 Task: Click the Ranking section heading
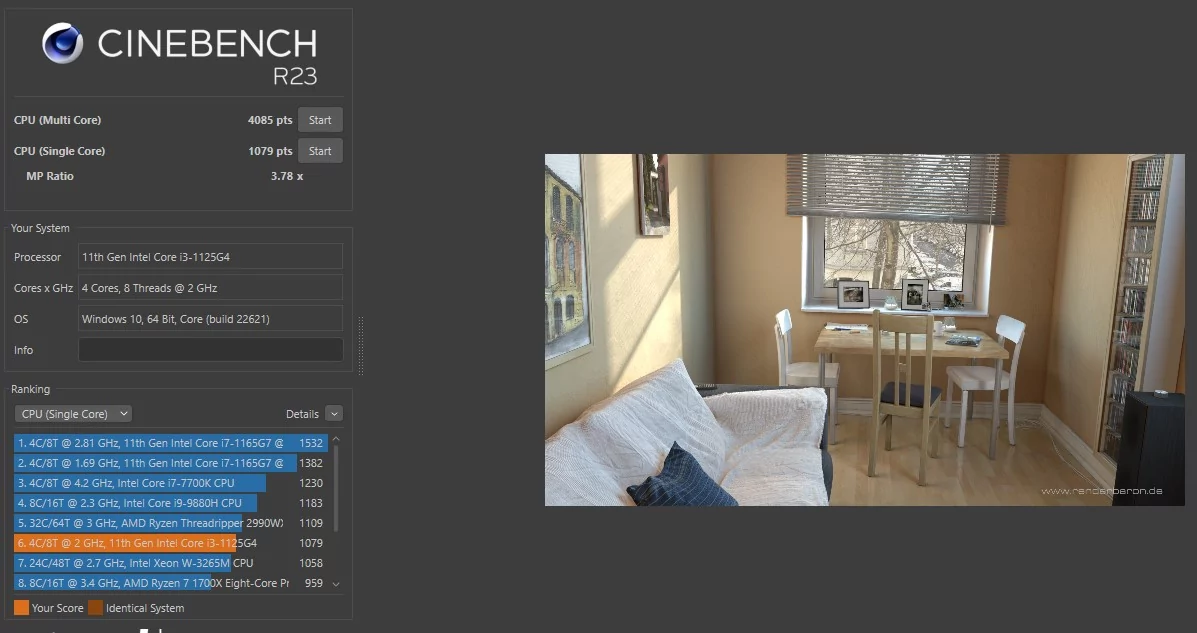click(x=31, y=389)
